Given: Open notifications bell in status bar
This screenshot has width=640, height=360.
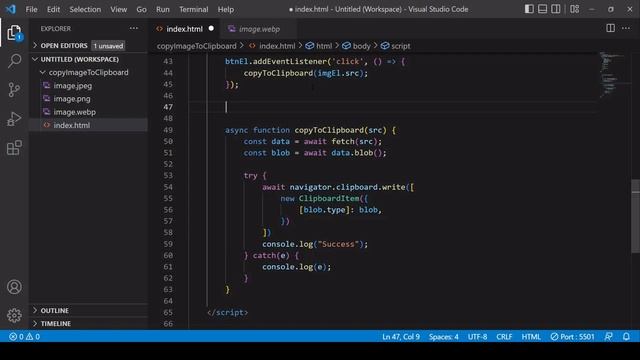Looking at the screenshot, I should click(626, 337).
